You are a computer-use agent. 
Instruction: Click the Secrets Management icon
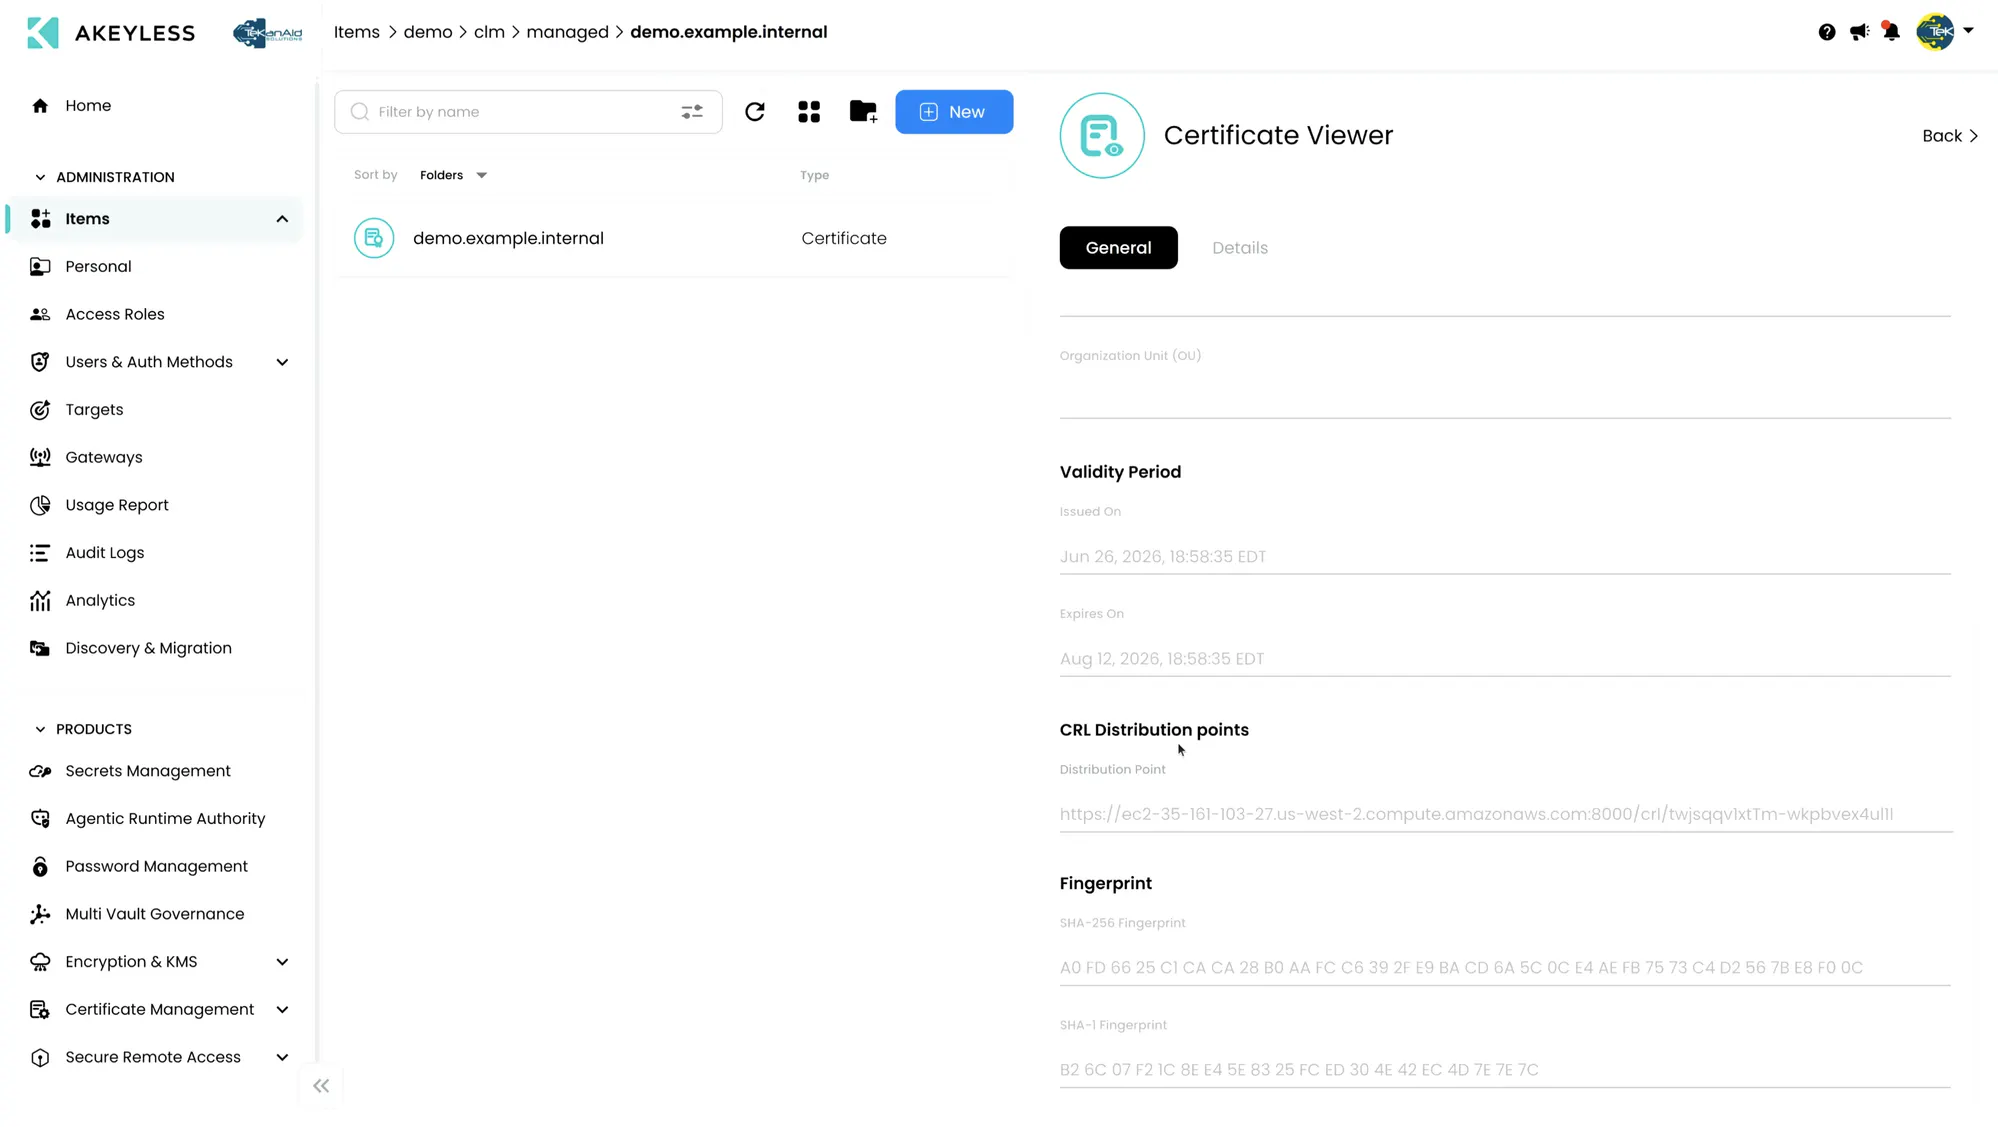pos(40,771)
